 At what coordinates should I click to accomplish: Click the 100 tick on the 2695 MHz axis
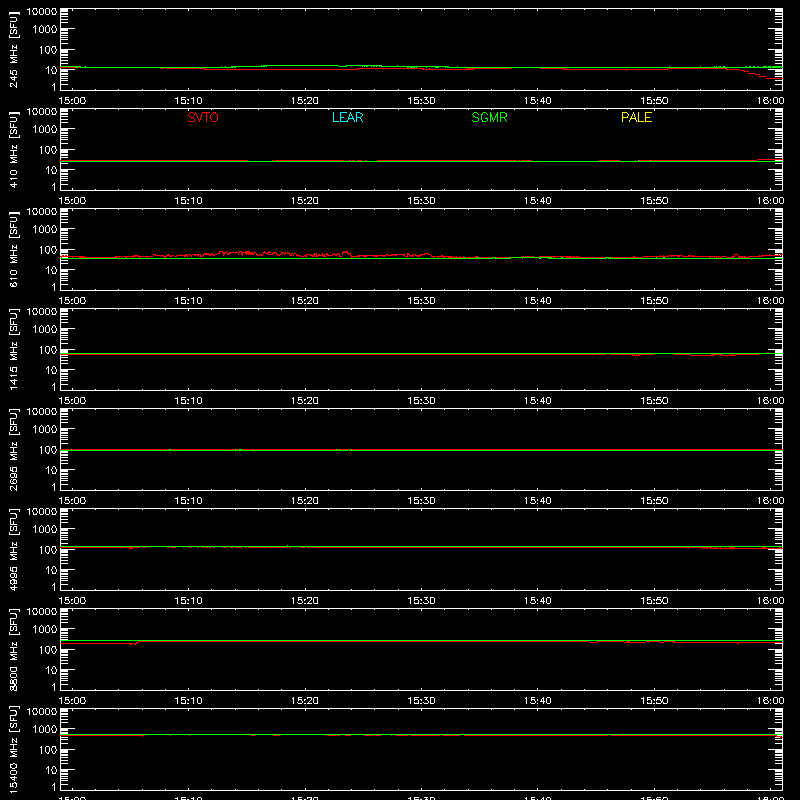coord(48,450)
